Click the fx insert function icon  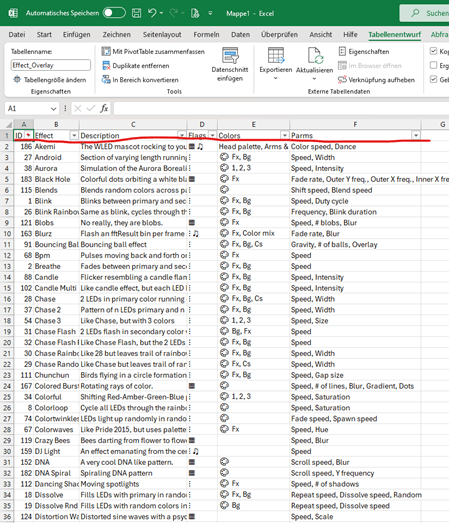tap(104, 108)
